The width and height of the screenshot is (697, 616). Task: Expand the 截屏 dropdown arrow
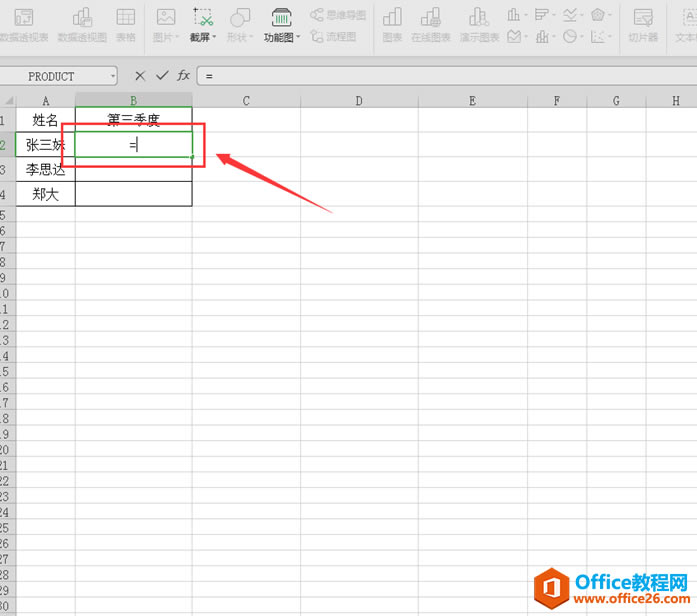[214, 37]
